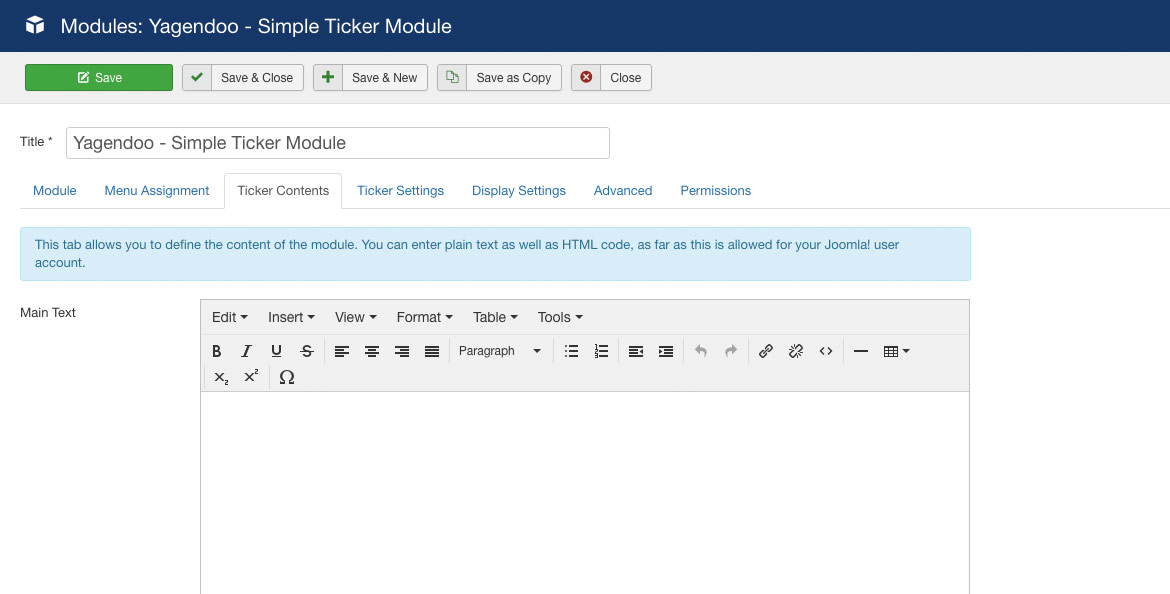The width and height of the screenshot is (1170, 594).
Task: Click Save & New
Action: [x=370, y=78]
